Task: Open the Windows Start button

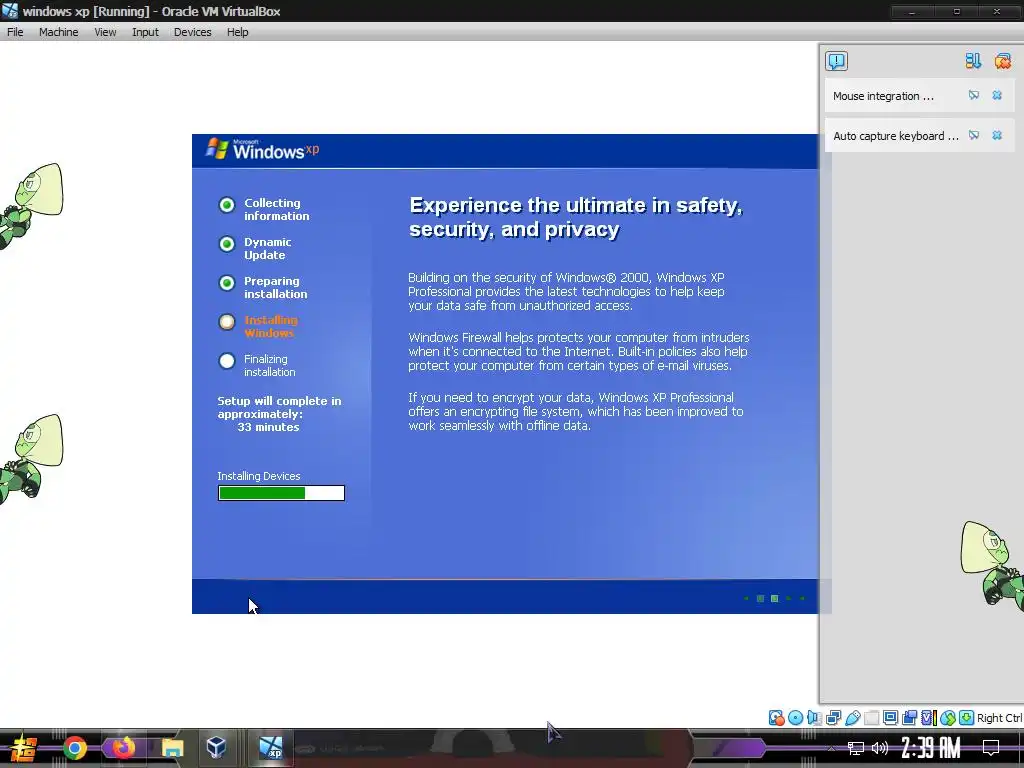Action: pyautogui.click(x=23, y=748)
